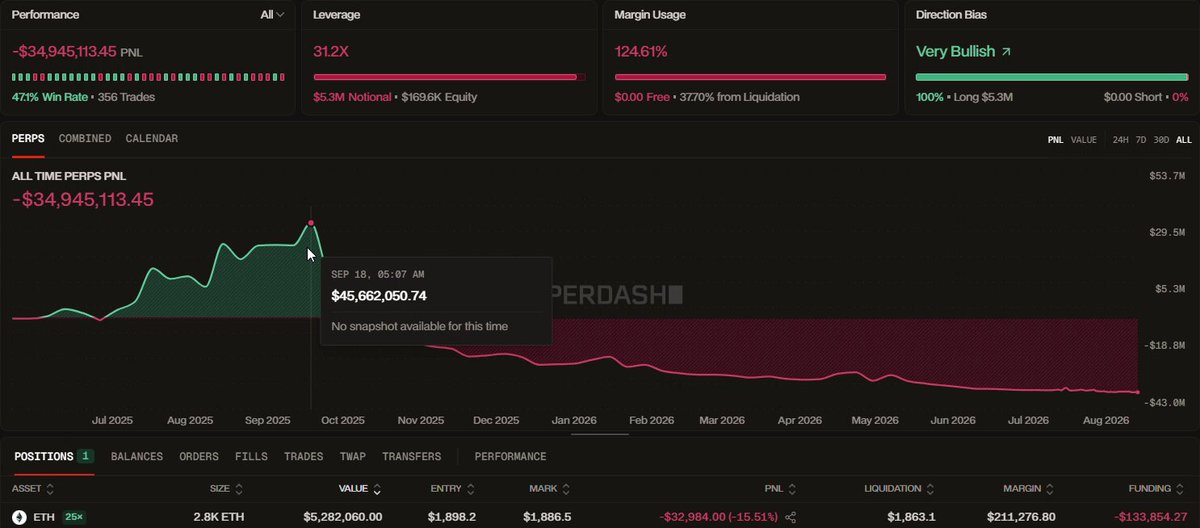The width and height of the screenshot is (1200, 528).
Task: Click the '-$32,984.00 (-15.51%)' PNL cell
Action: click(718, 517)
